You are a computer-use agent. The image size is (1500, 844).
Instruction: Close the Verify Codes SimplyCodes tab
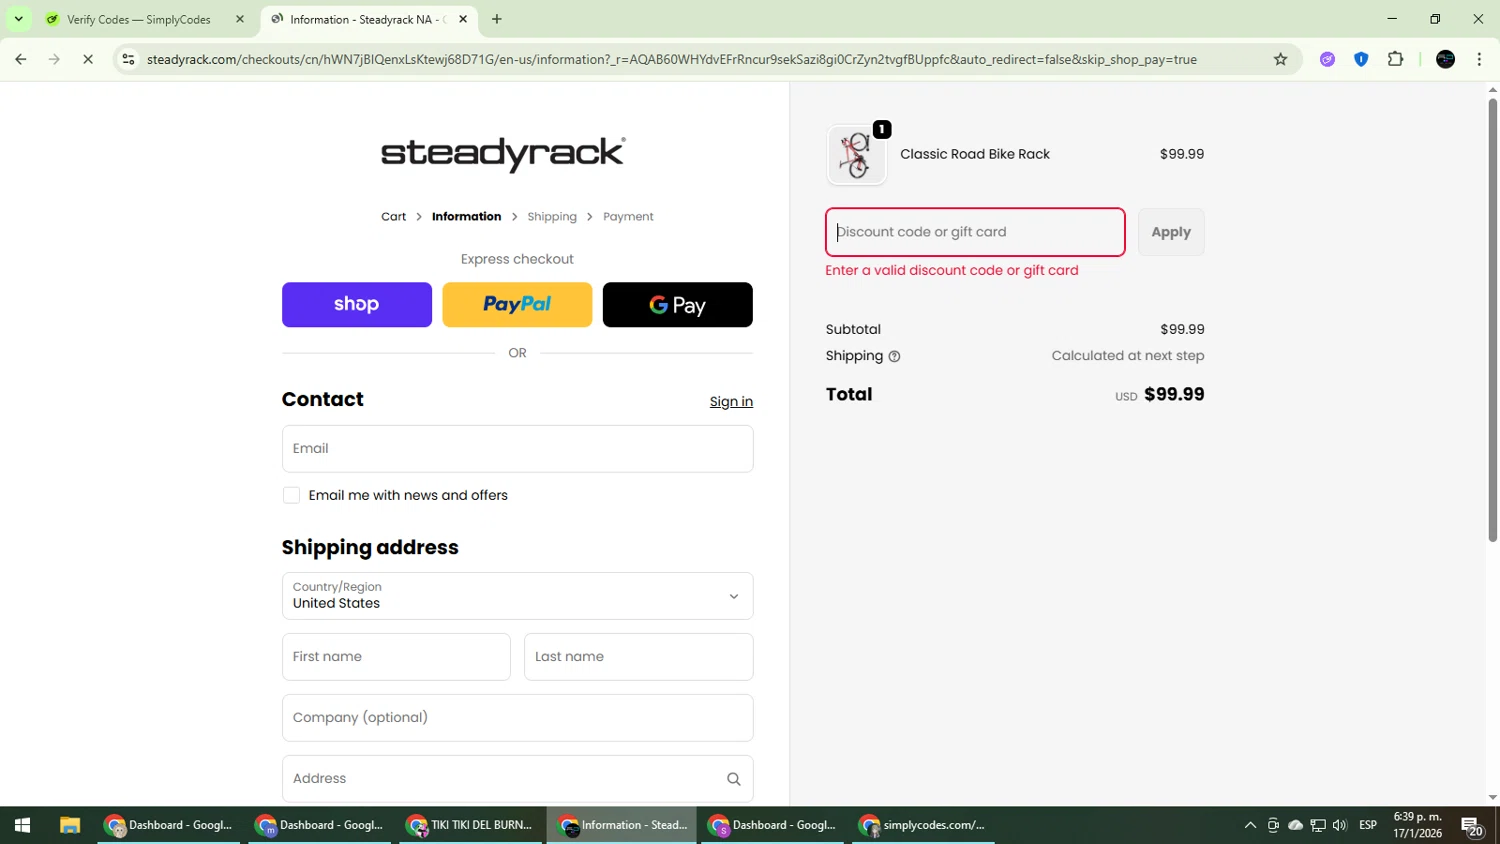(240, 19)
